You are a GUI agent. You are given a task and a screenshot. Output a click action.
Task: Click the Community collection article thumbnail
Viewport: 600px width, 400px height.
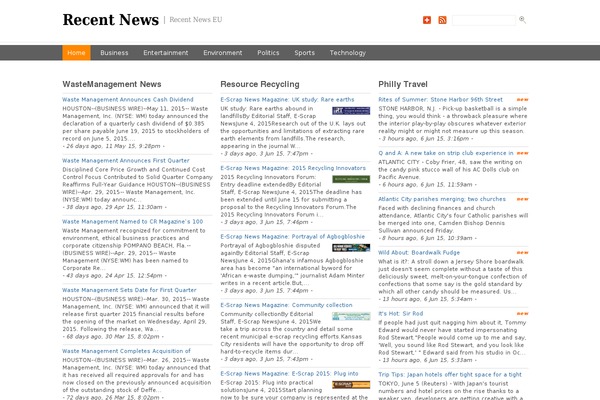point(351,316)
